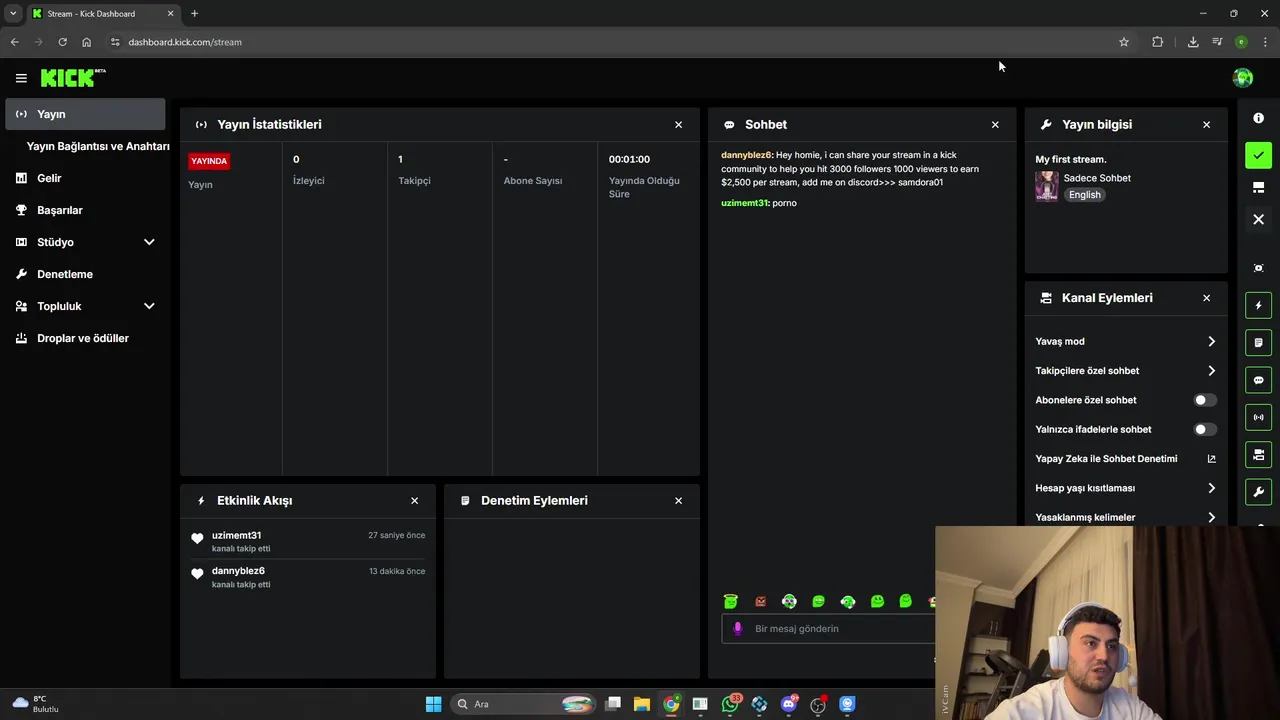Expand the Stüdyo sidebar section
The image size is (1280, 720).
pos(149,242)
